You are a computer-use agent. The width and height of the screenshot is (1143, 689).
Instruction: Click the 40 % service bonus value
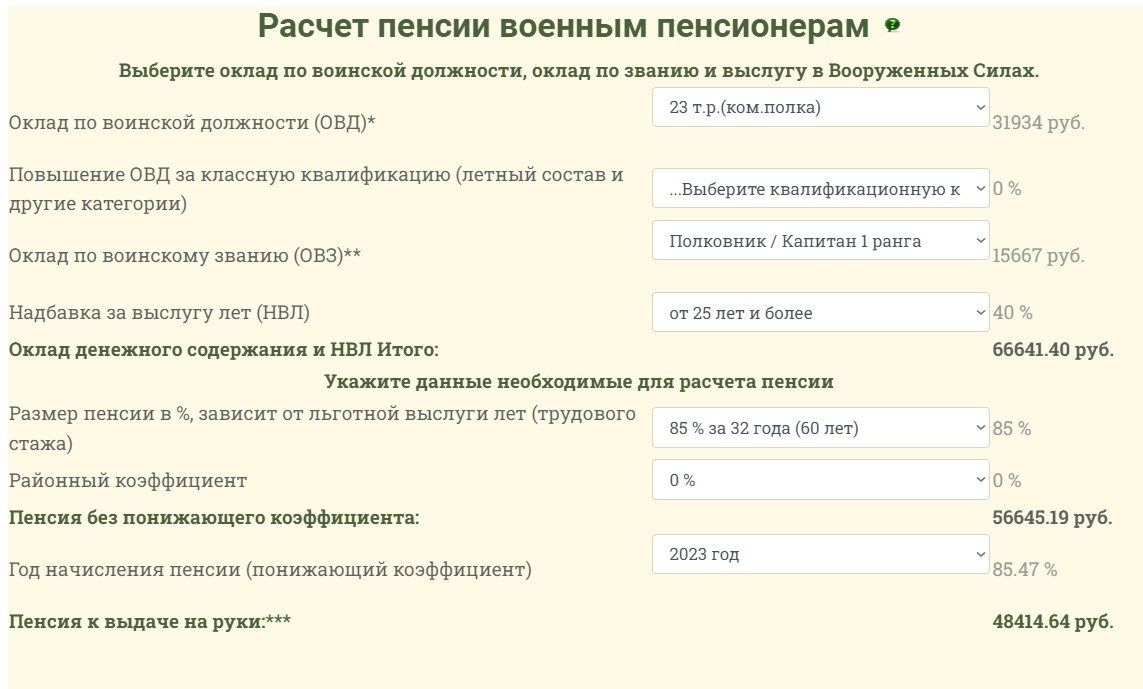1012,313
